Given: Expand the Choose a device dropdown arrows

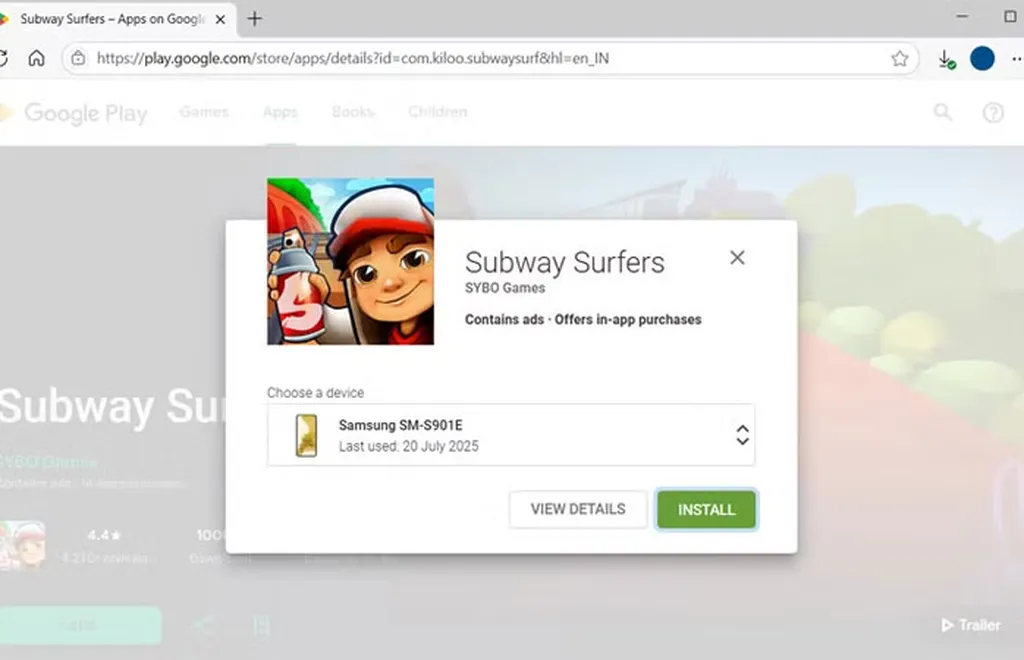Looking at the screenshot, I should coord(743,435).
